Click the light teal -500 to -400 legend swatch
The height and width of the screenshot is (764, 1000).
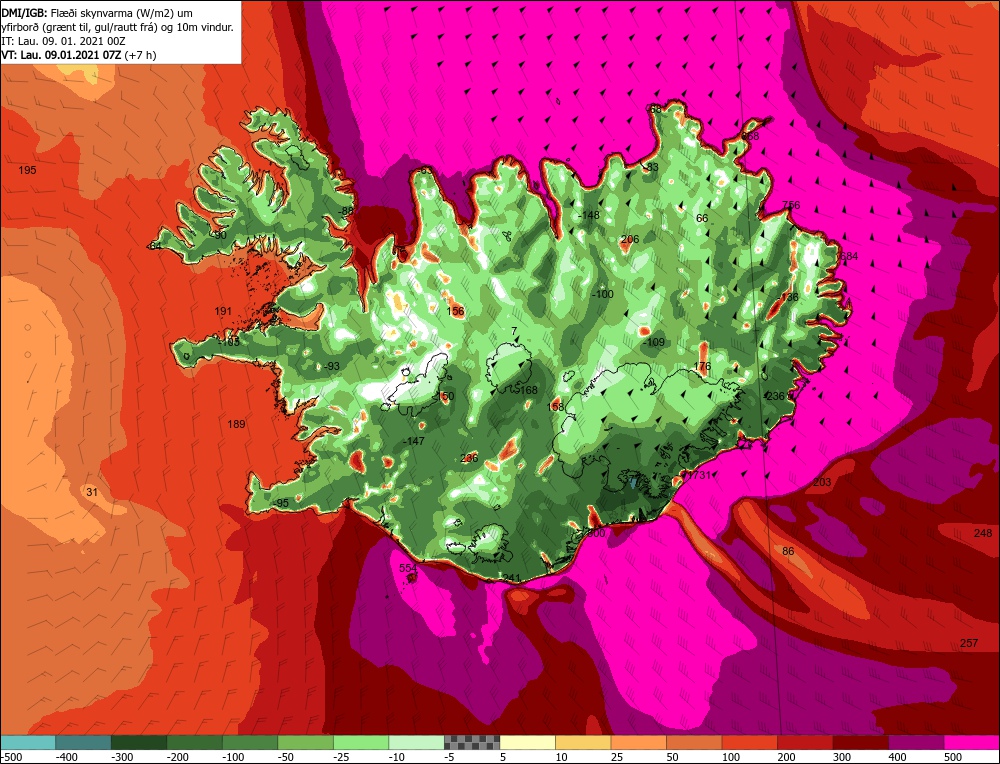click(x=28, y=743)
